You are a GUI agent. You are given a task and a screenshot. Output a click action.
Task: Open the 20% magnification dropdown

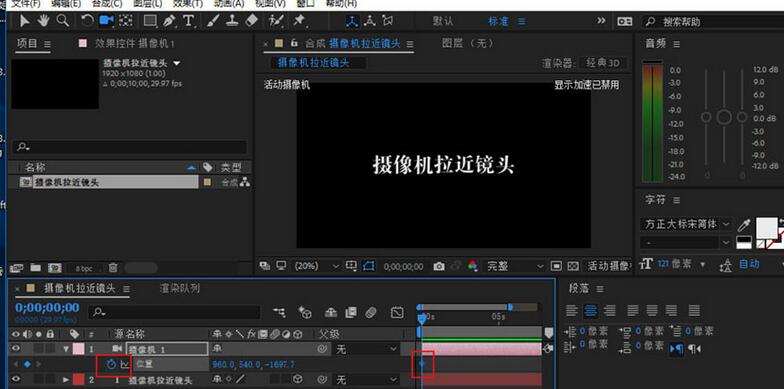point(316,266)
